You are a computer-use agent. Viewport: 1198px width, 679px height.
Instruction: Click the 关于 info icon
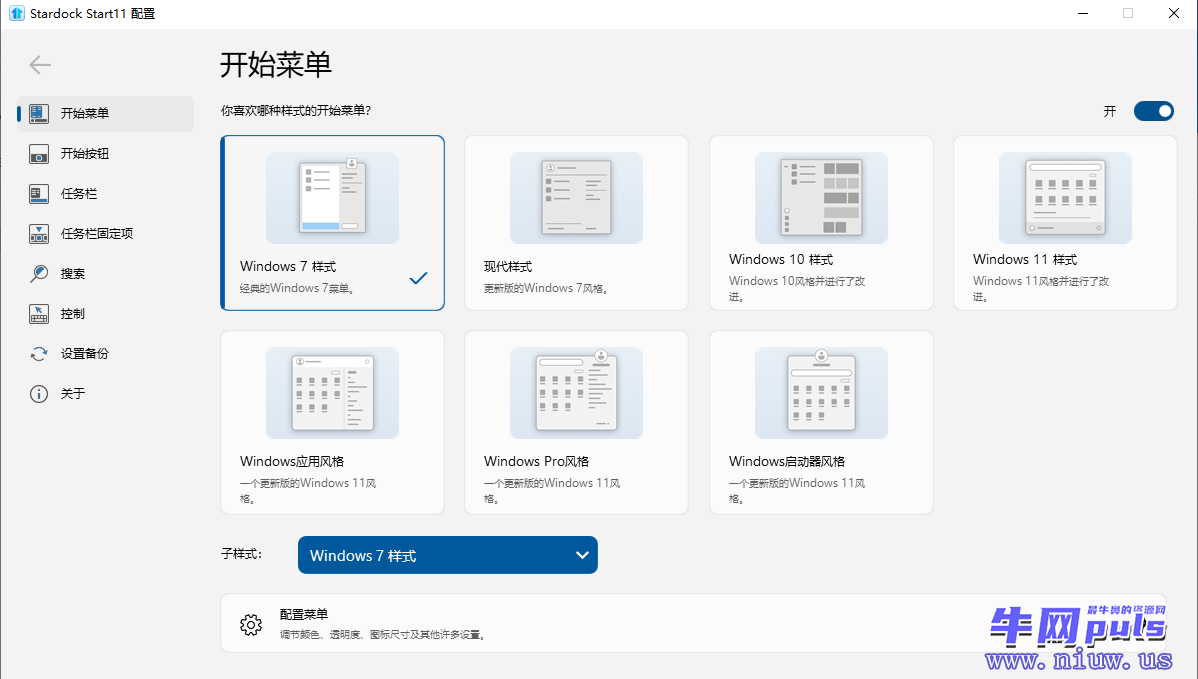point(39,393)
